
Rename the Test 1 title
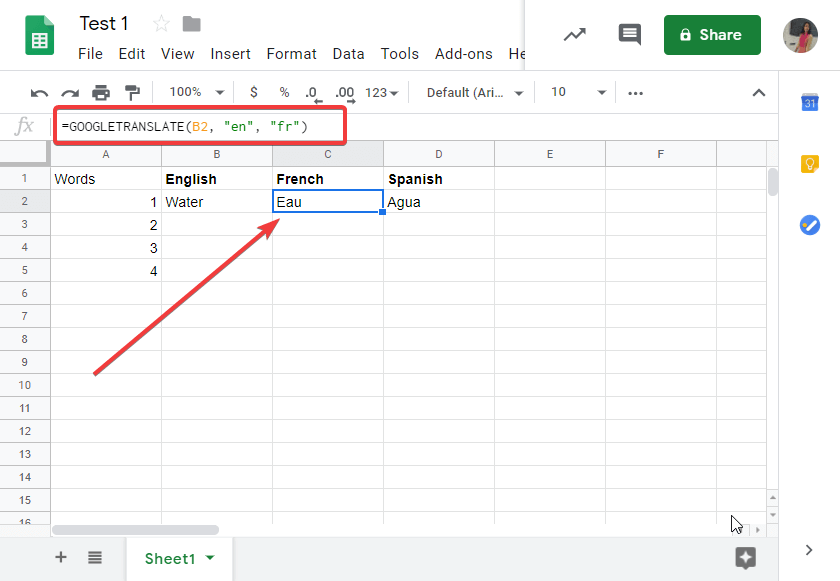pos(104,24)
